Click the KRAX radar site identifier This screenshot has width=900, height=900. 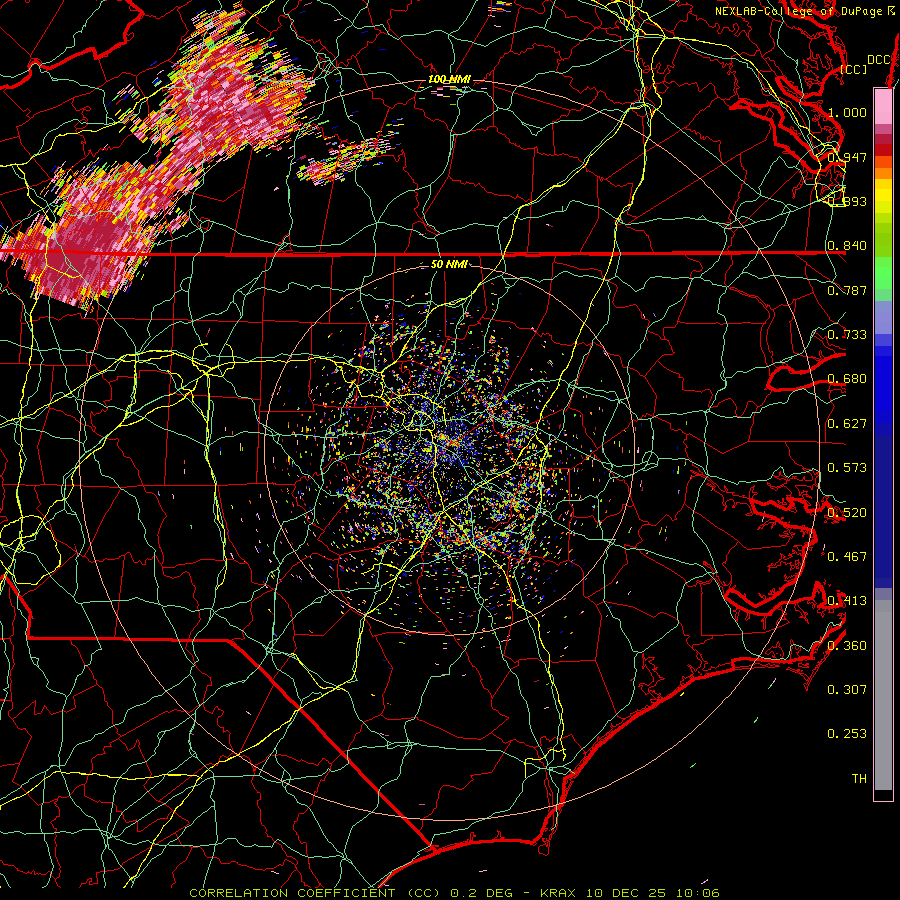558,893
